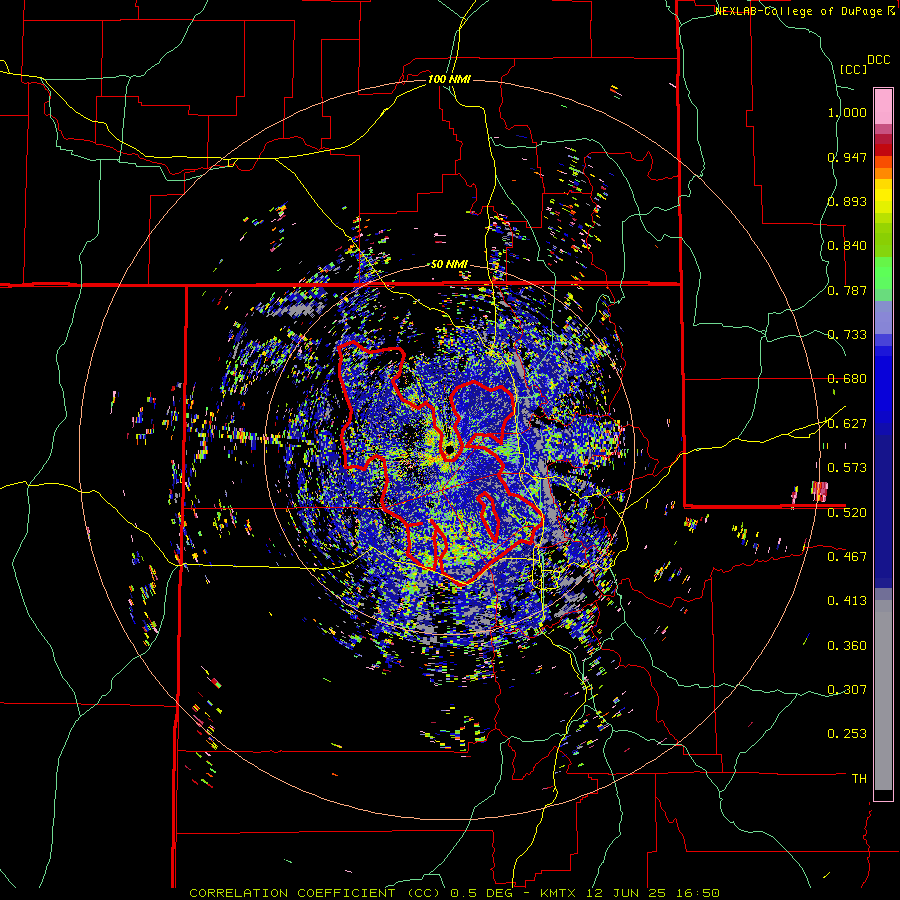
Task: Click the 0.360 value on the color scale
Action: (847, 646)
